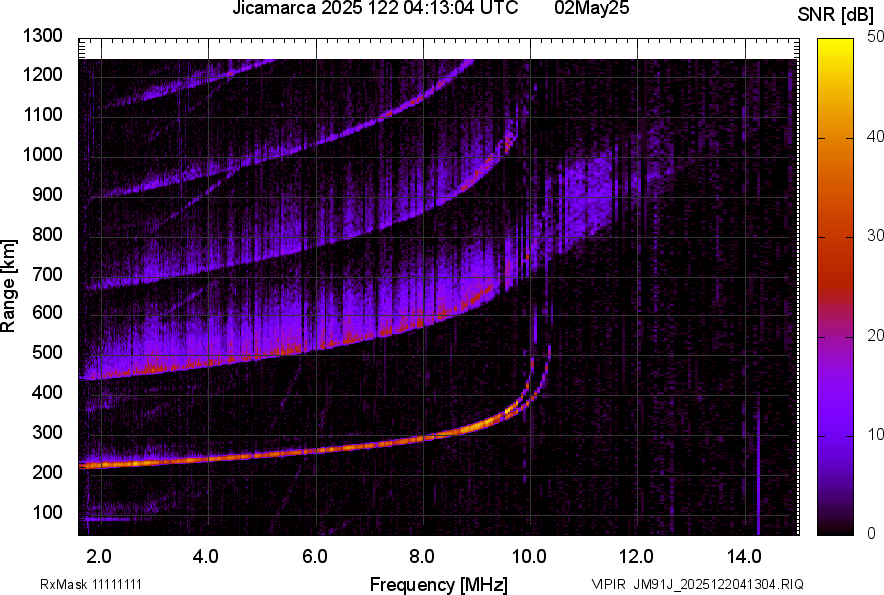Image resolution: width=884 pixels, height=595 pixels.
Task: Click the title text 'Jicamarca 2025 122 04:13:04 UTC'
Action: pos(375,8)
